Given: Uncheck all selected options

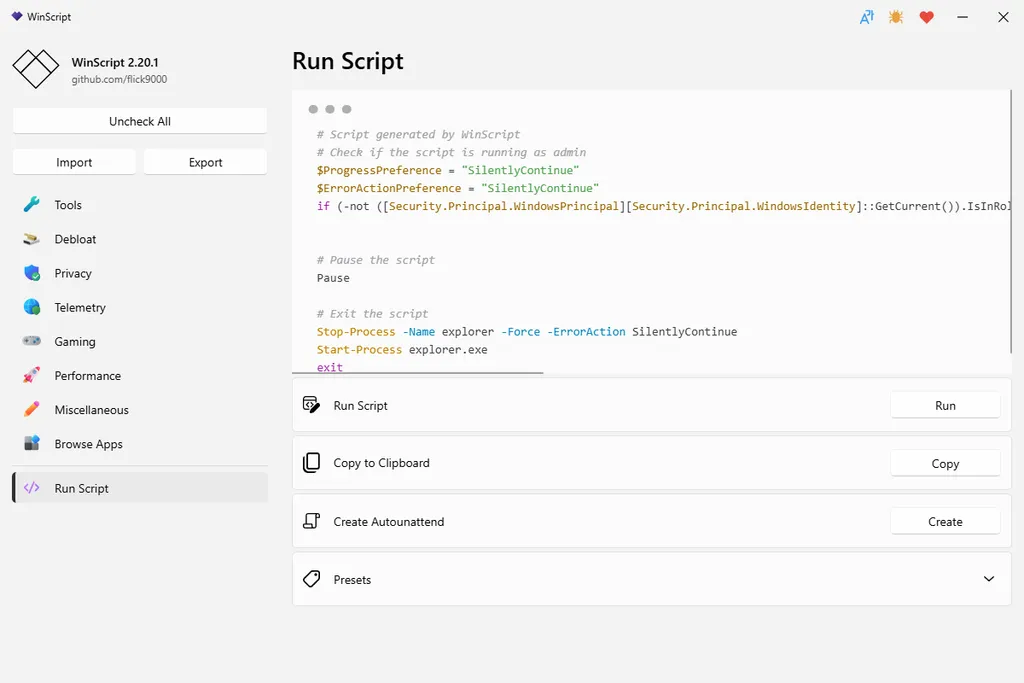Looking at the screenshot, I should coord(140,121).
